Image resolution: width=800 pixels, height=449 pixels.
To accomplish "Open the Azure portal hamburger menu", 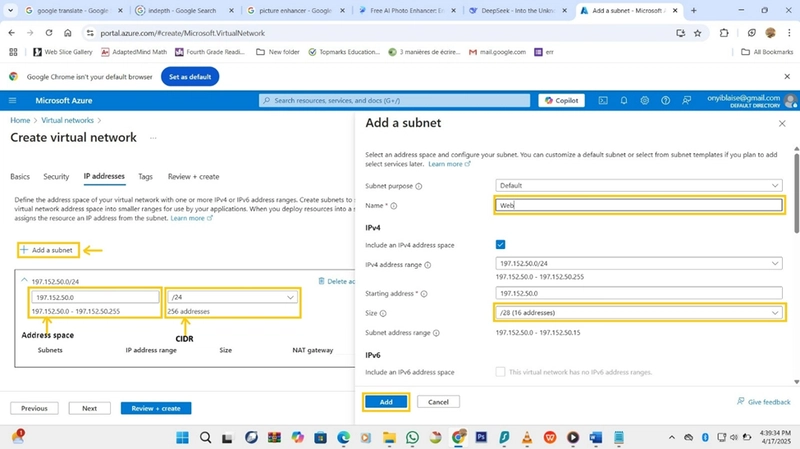I will [13, 101].
